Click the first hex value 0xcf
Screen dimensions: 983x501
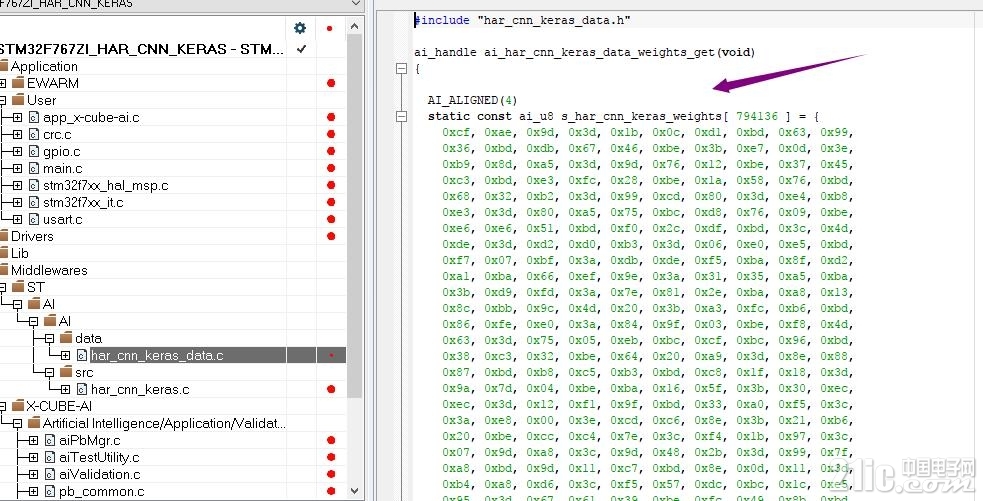click(455, 132)
